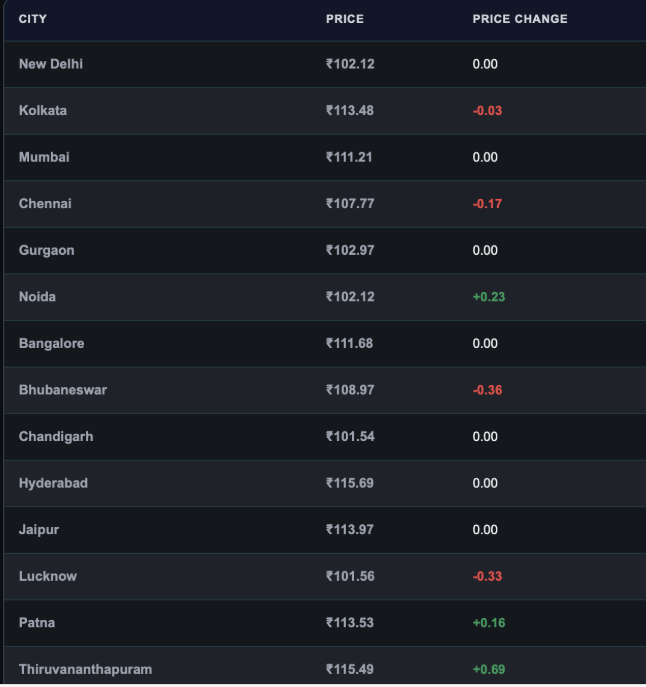Viewport: 646px width, 687px height.
Task: Select the Noida city name
Action: (37, 297)
